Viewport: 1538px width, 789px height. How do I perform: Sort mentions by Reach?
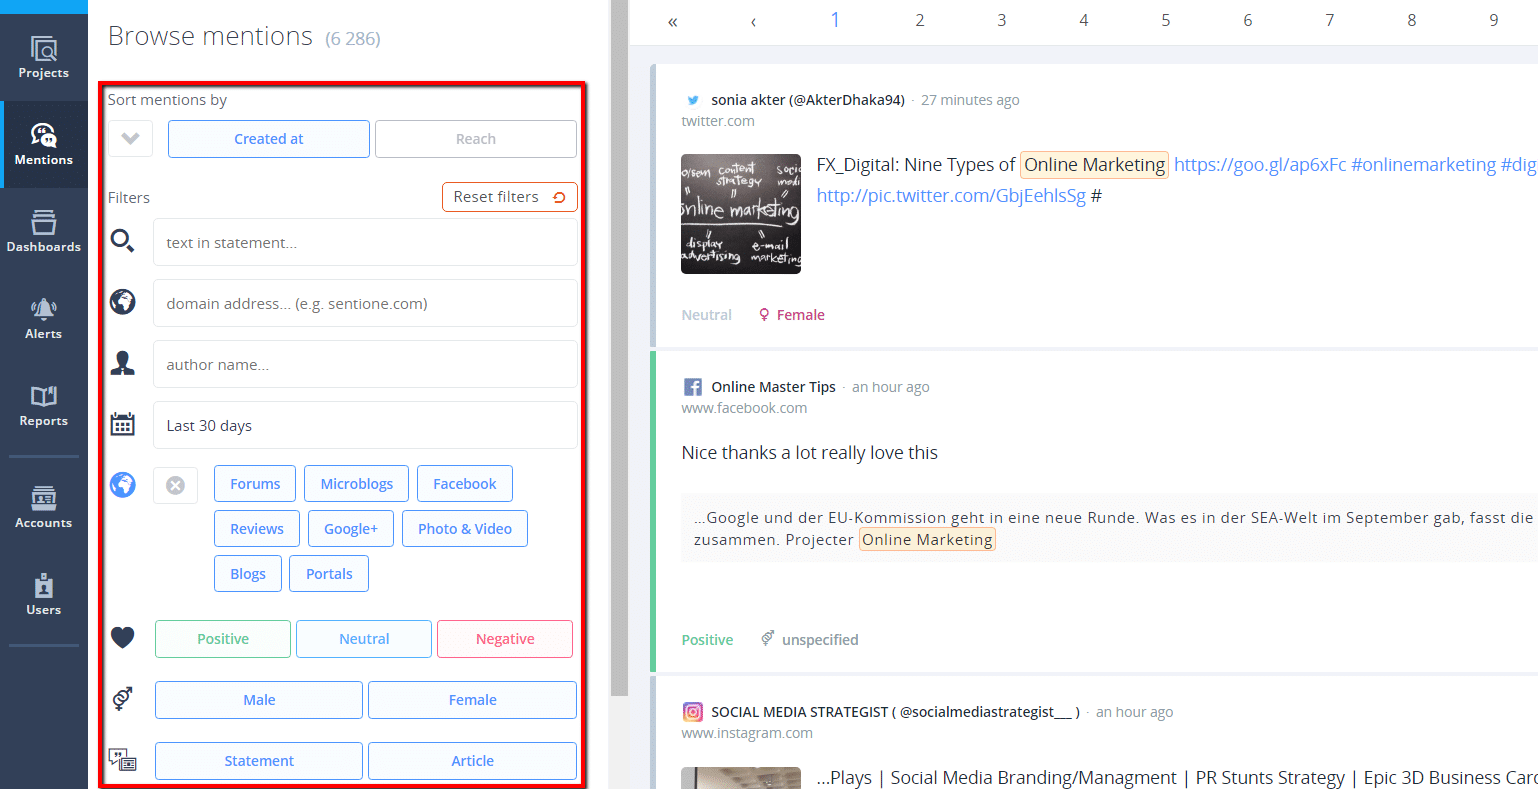pyautogui.click(x=475, y=139)
